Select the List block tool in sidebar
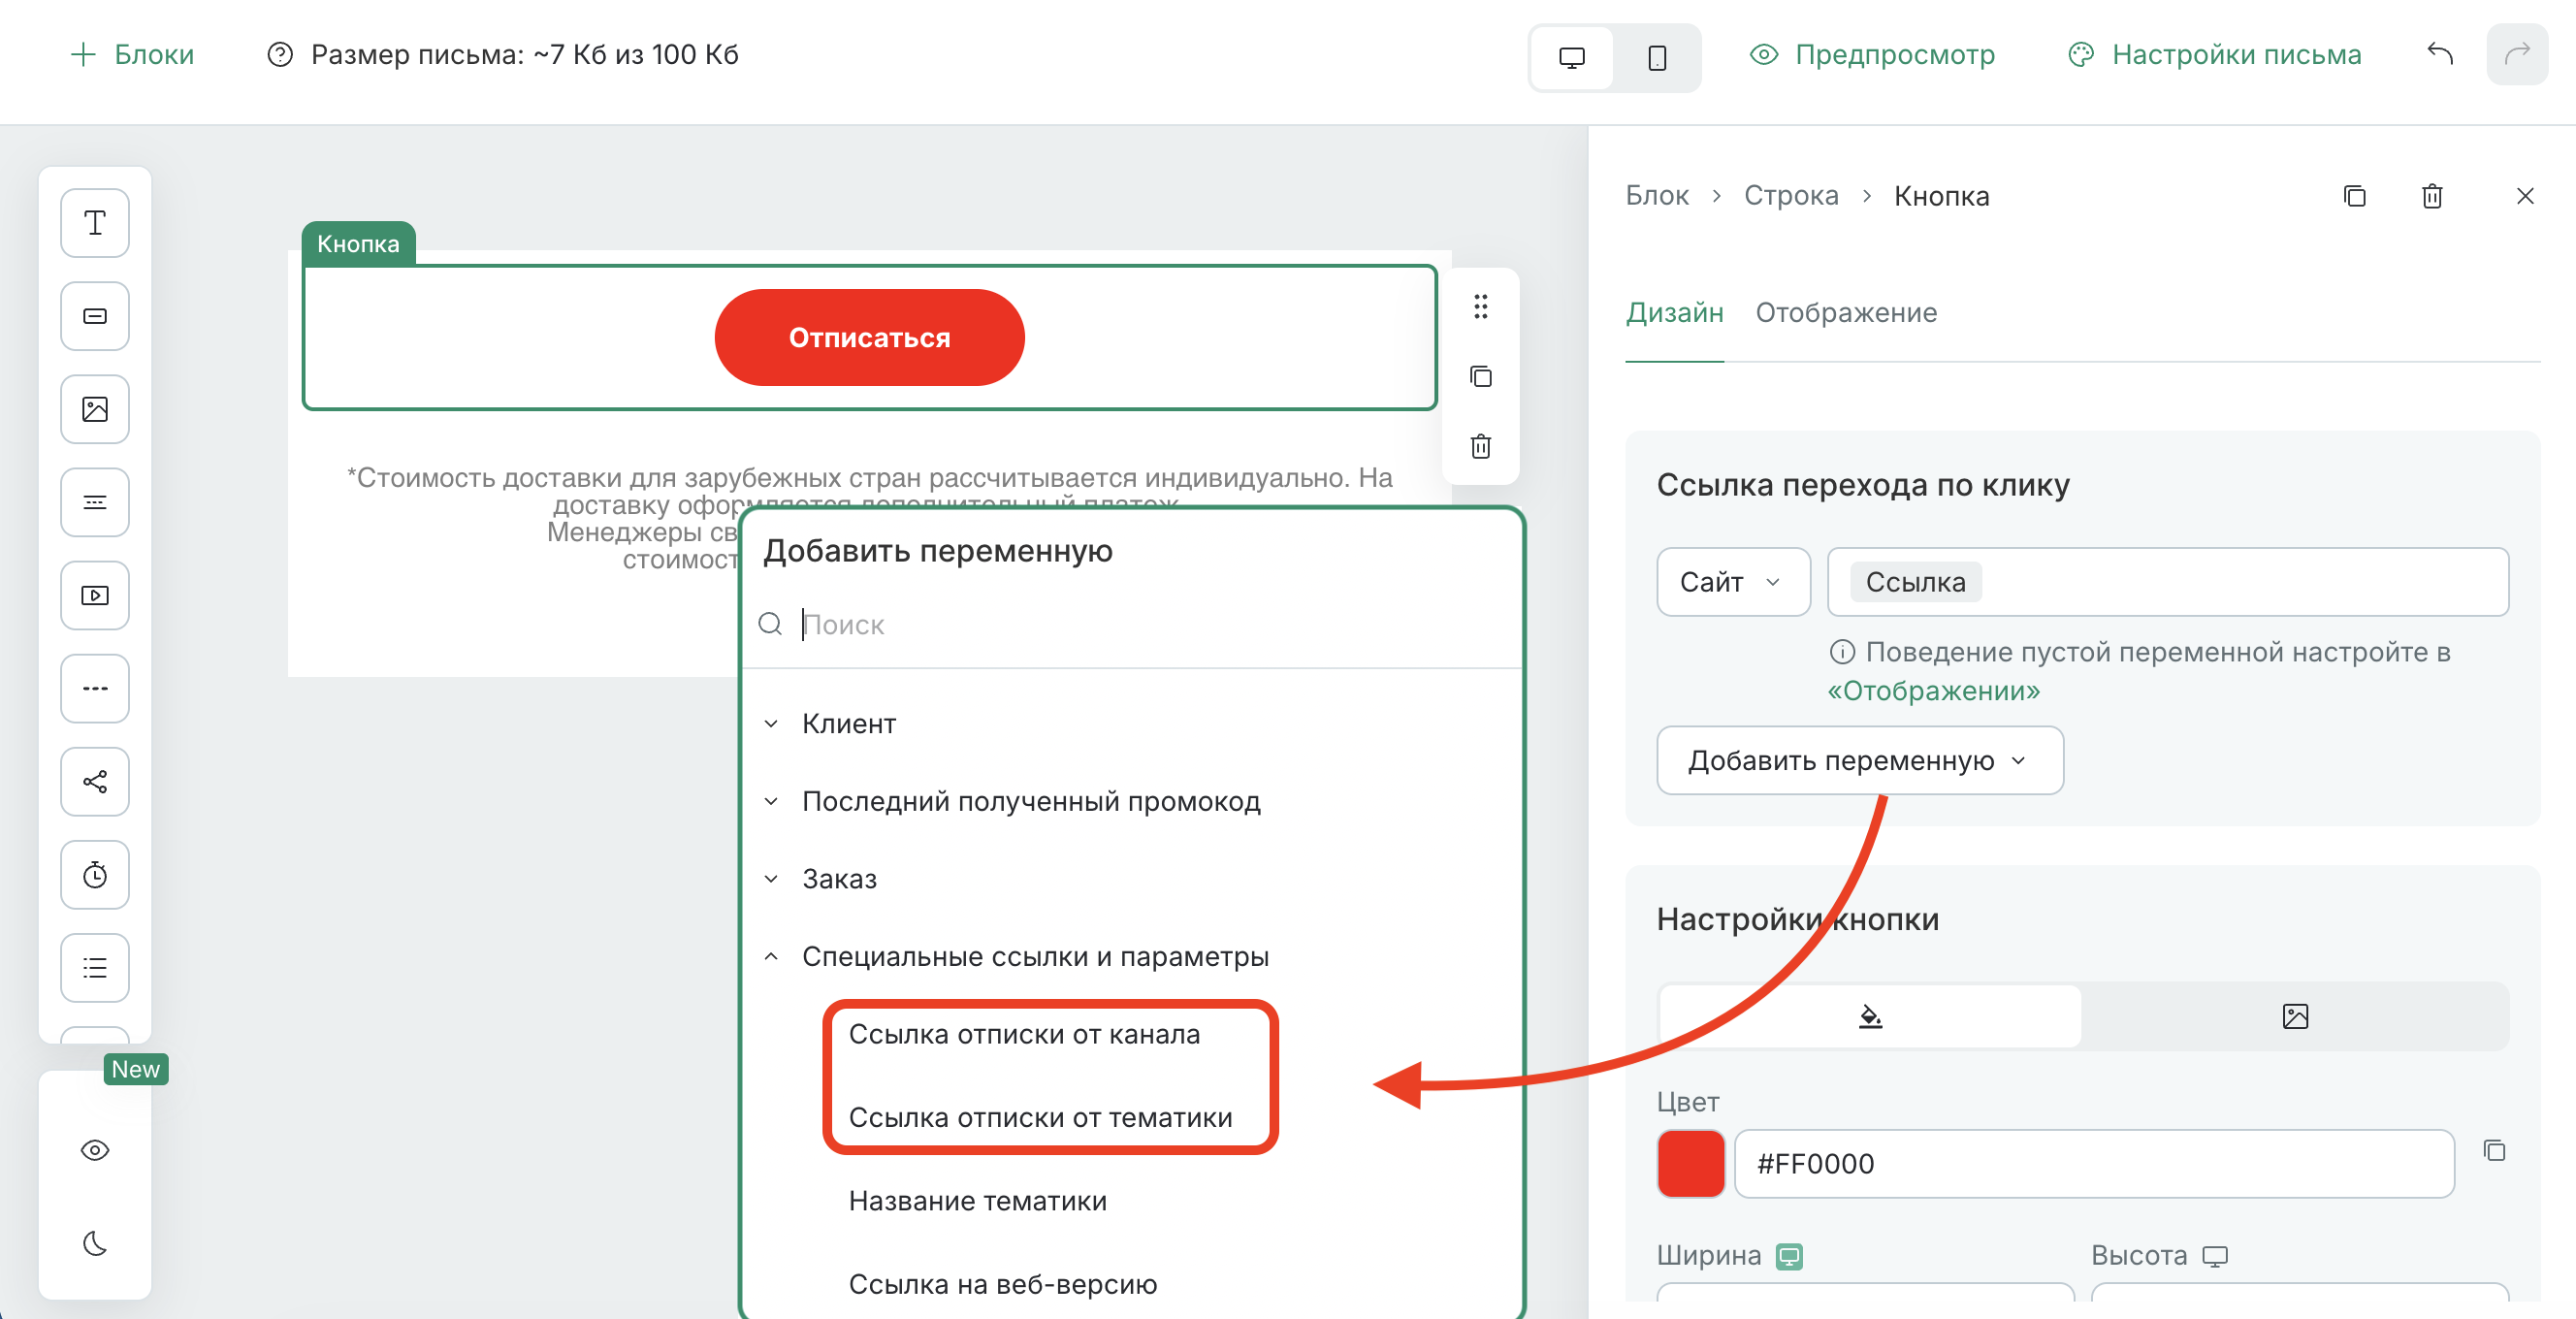Image resolution: width=2576 pixels, height=1319 pixels. pyautogui.click(x=95, y=968)
